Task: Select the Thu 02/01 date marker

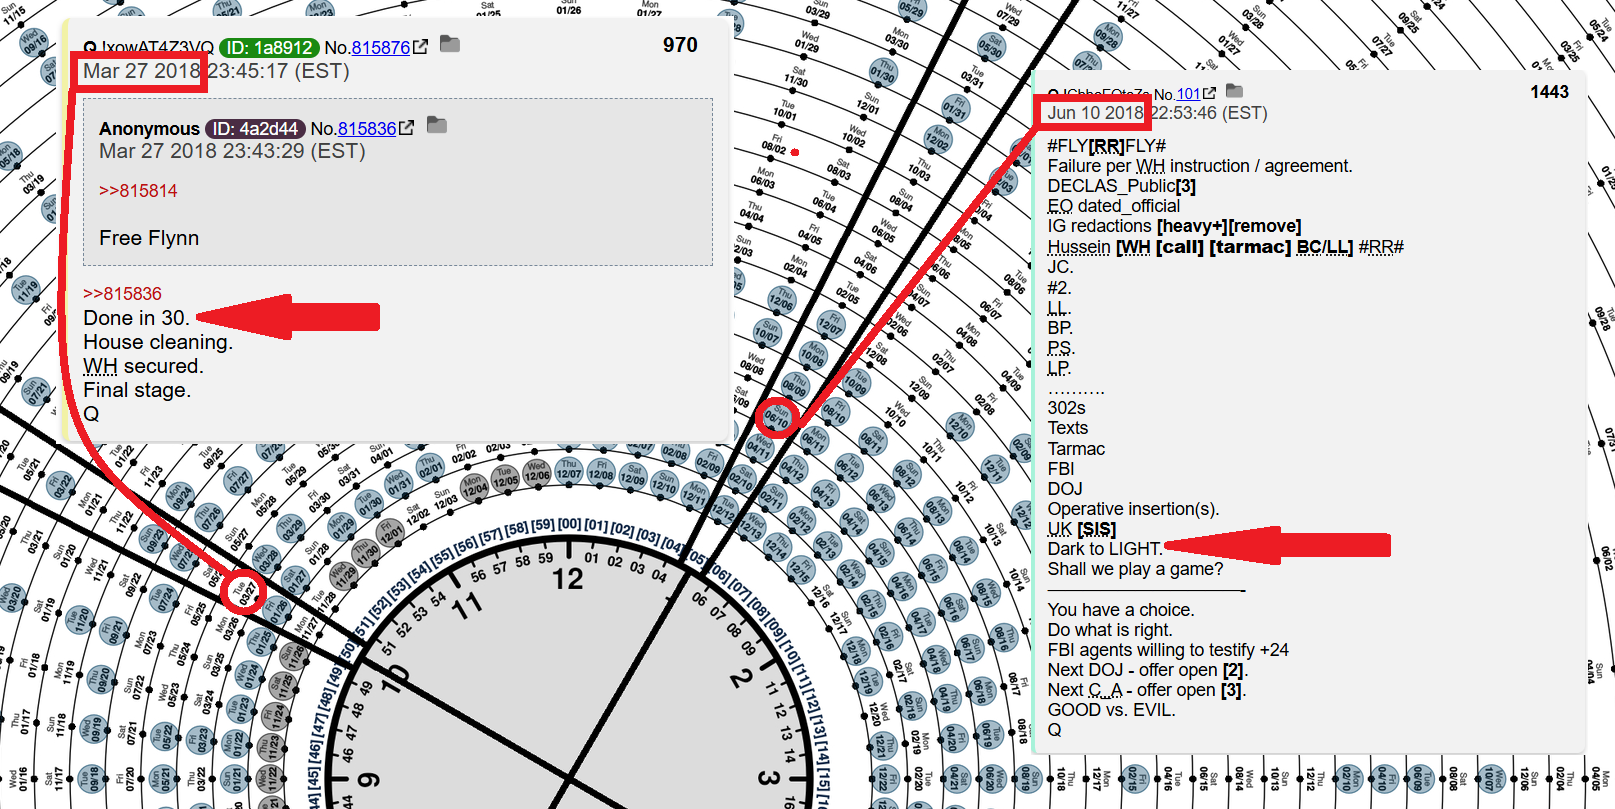Action: point(431,468)
